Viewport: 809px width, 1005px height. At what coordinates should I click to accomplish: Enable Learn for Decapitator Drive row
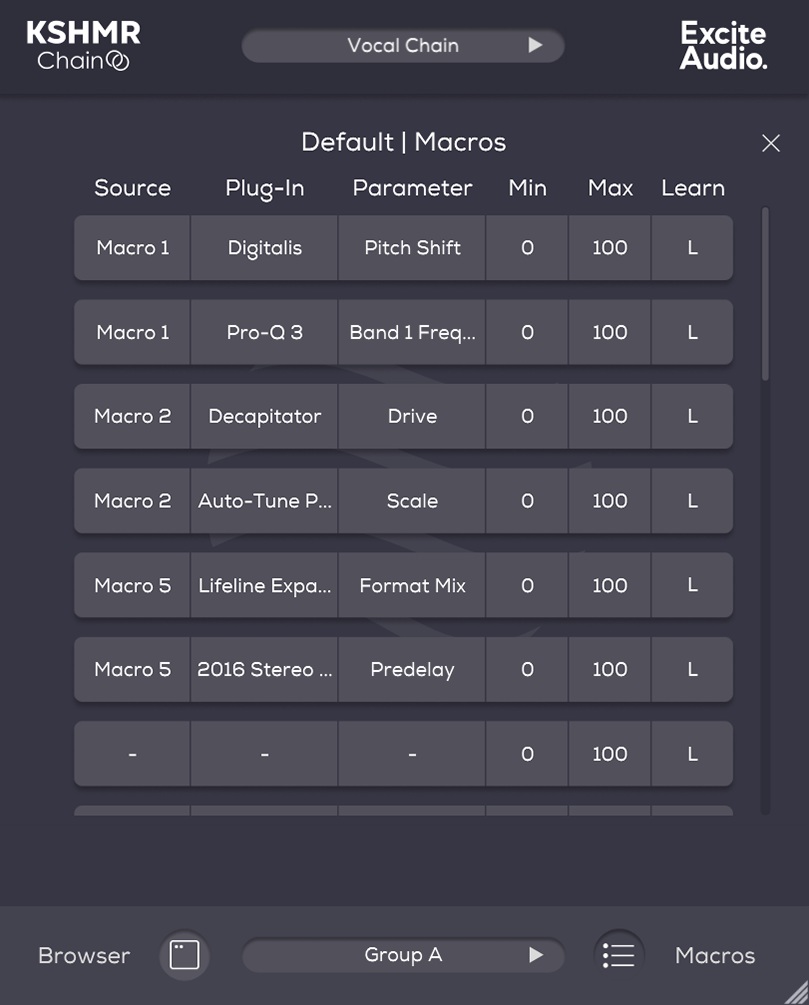click(692, 416)
